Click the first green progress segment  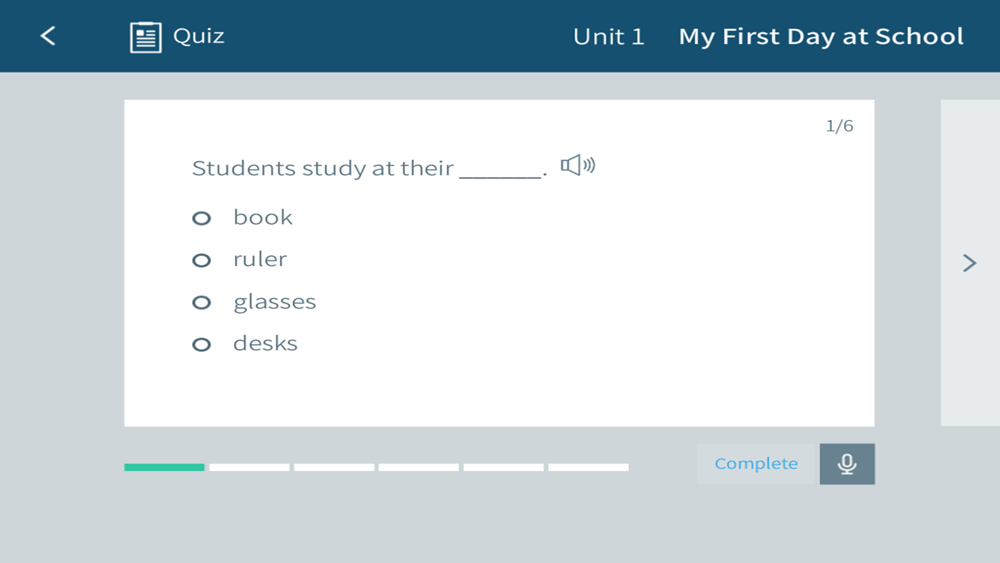click(164, 467)
